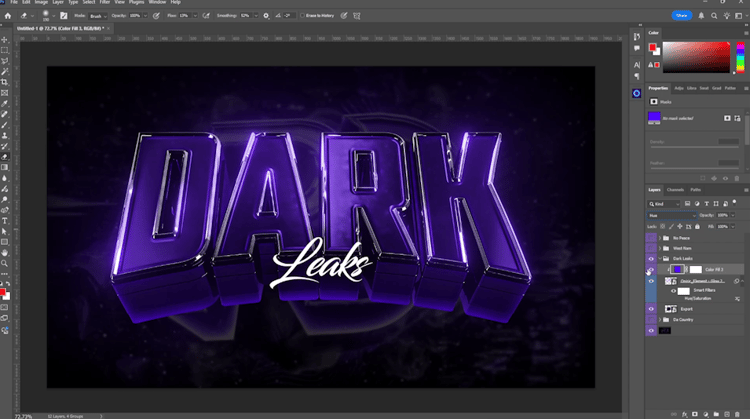This screenshot has width=750, height=419.
Task: Open the Image menu
Action: pyautogui.click(x=41, y=2)
